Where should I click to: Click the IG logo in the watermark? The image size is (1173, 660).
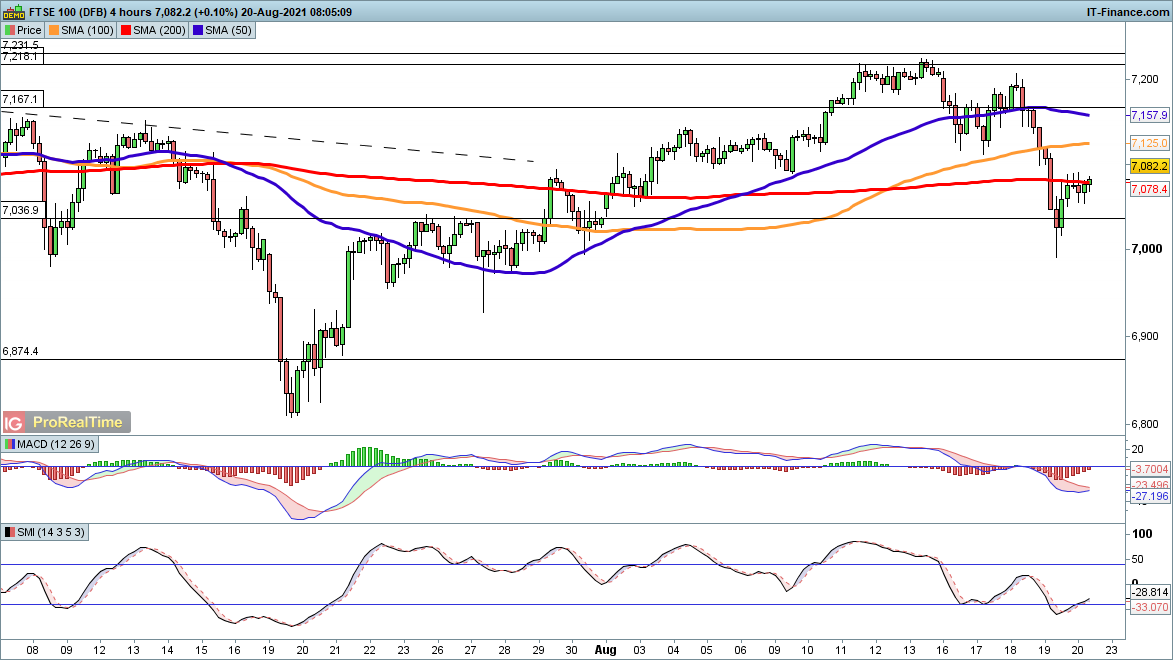[14, 422]
